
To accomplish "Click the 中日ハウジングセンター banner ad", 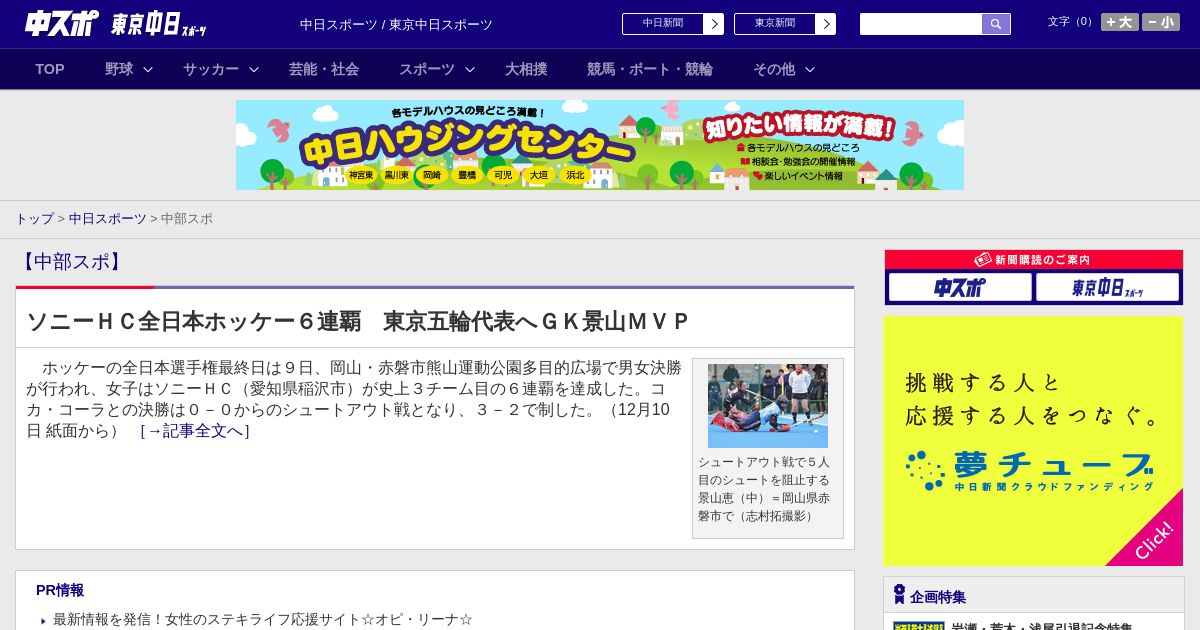I will 600,145.
